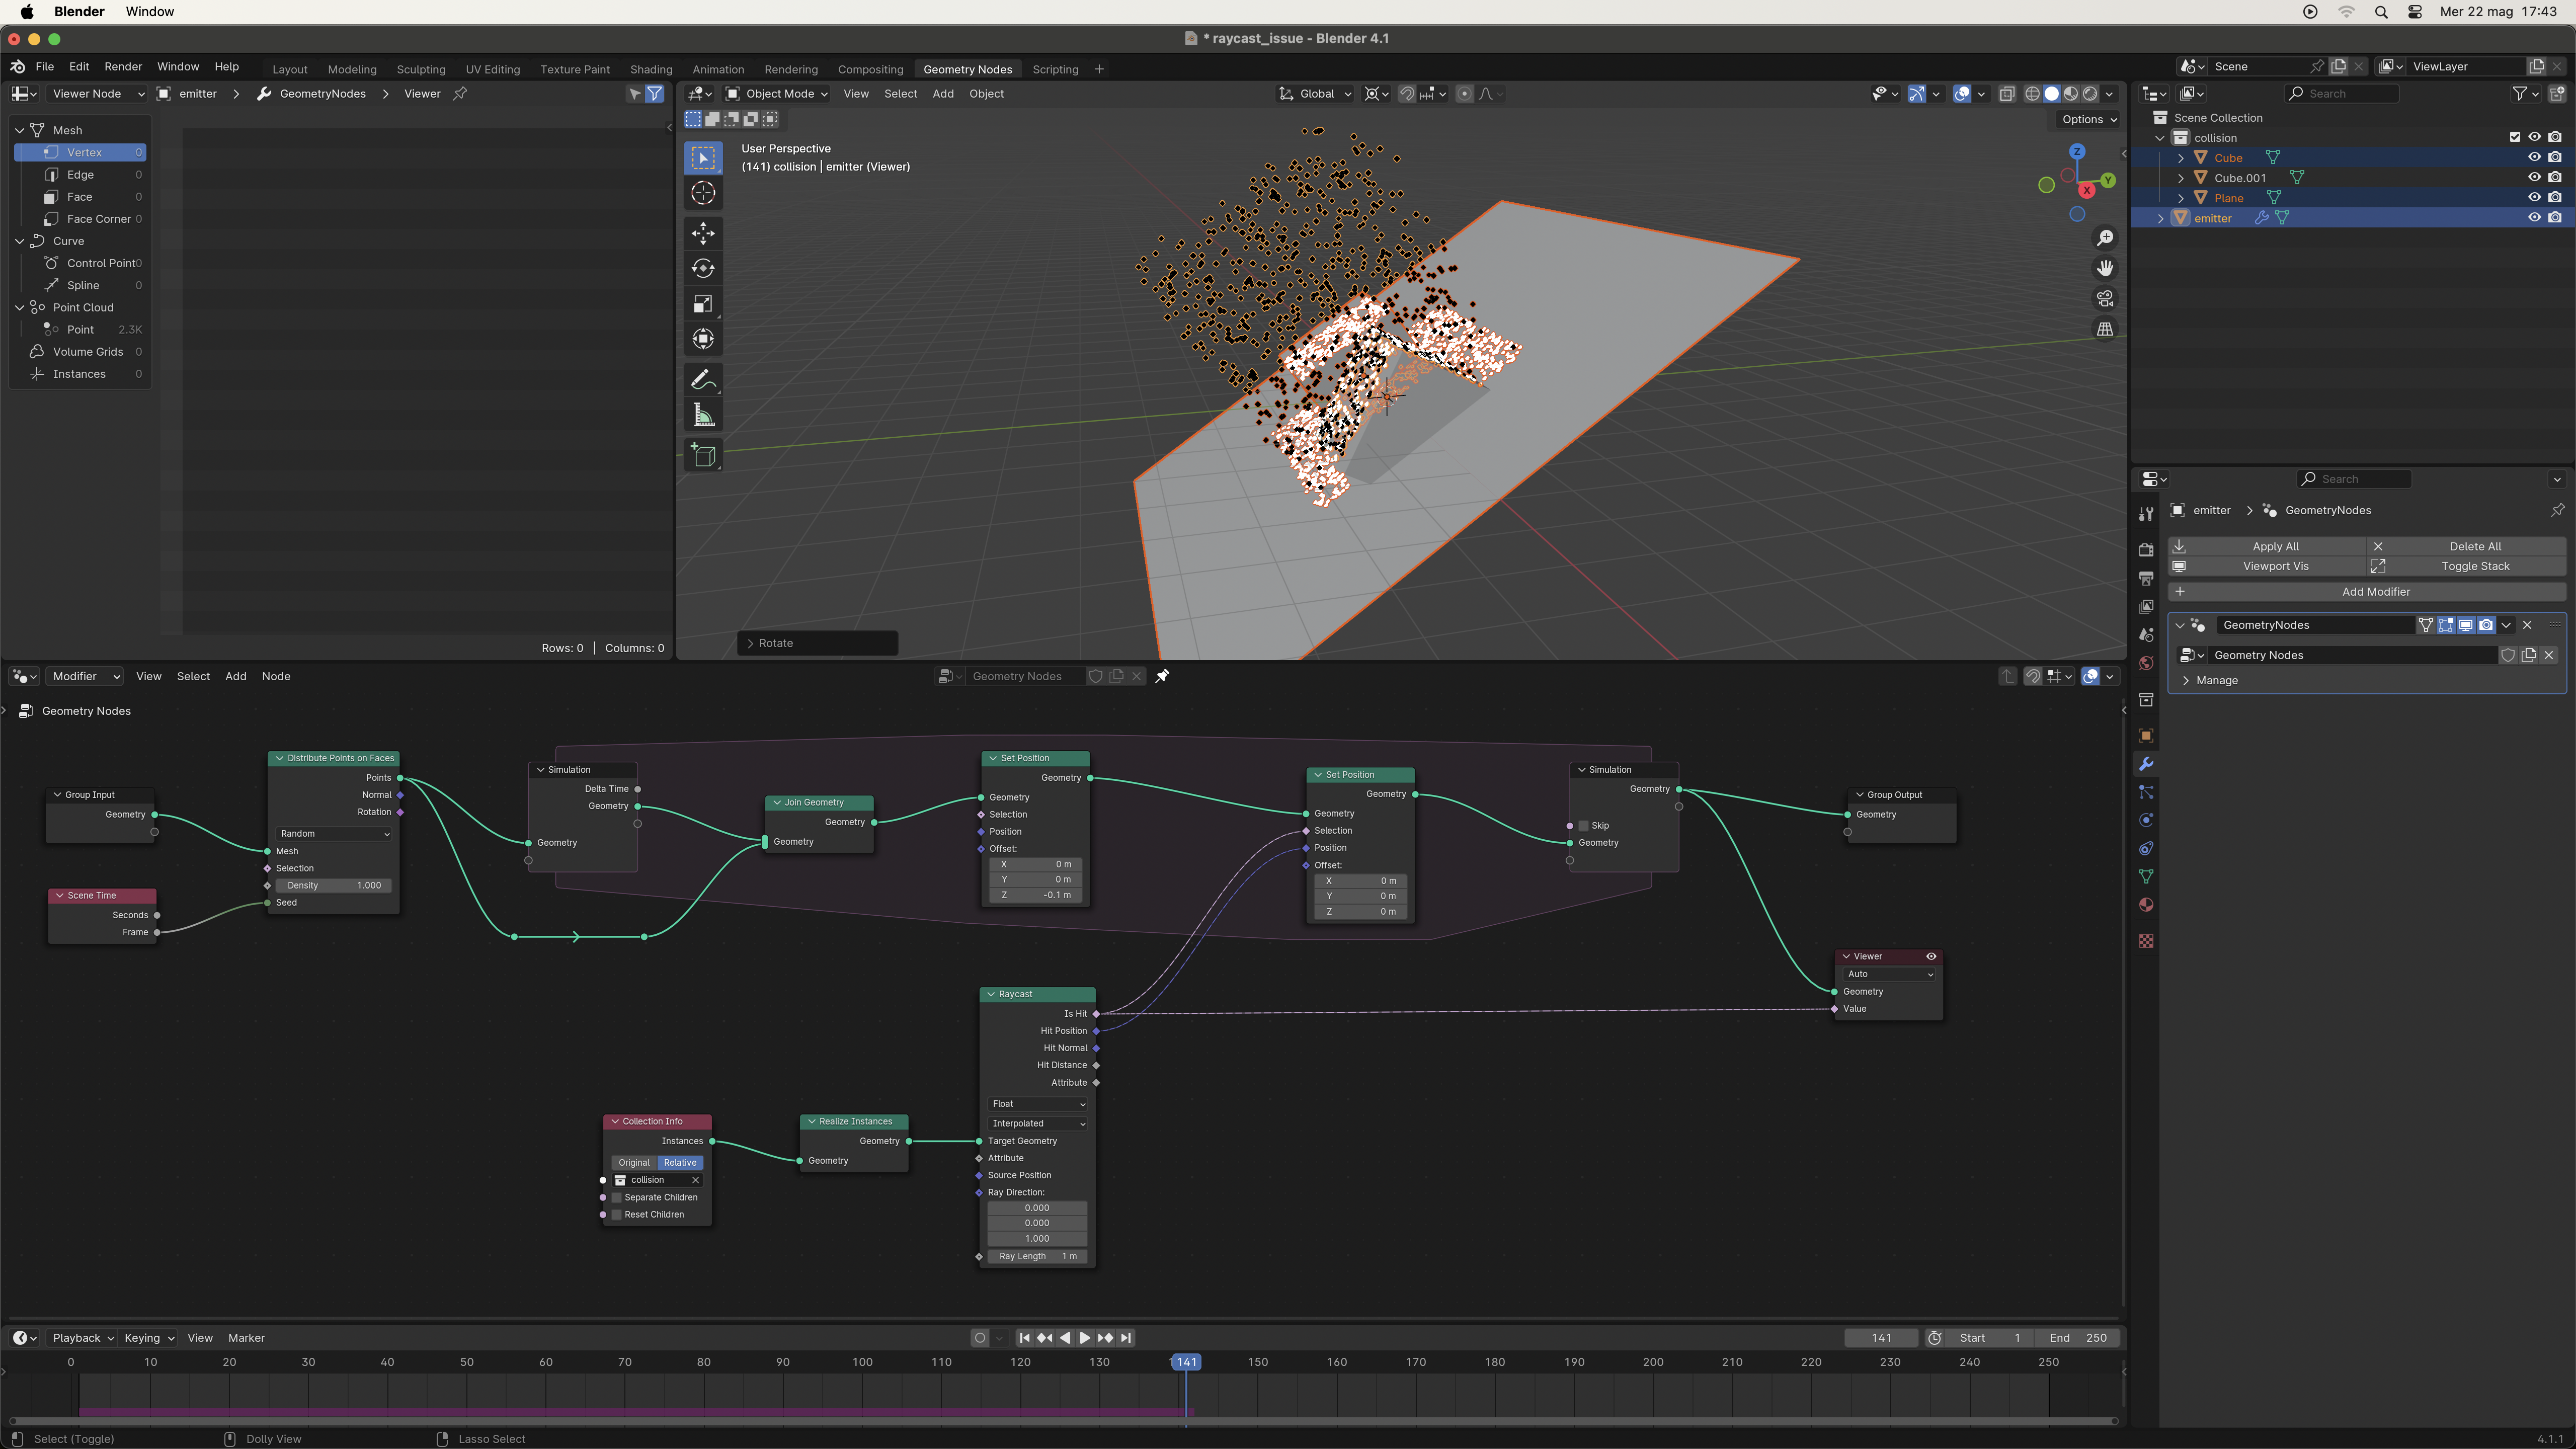Open the Render menu
2576x1449 pixels.
[123, 67]
